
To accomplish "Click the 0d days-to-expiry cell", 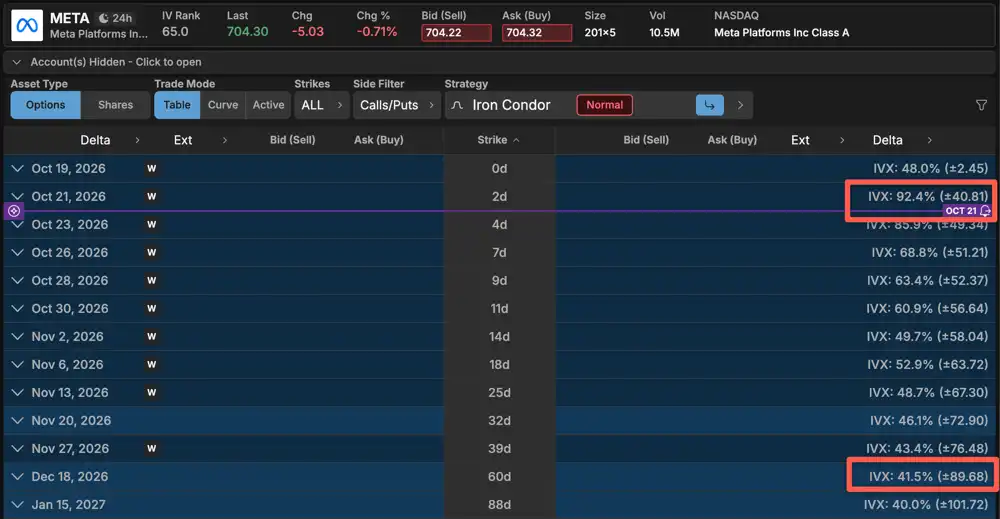I will (499, 168).
